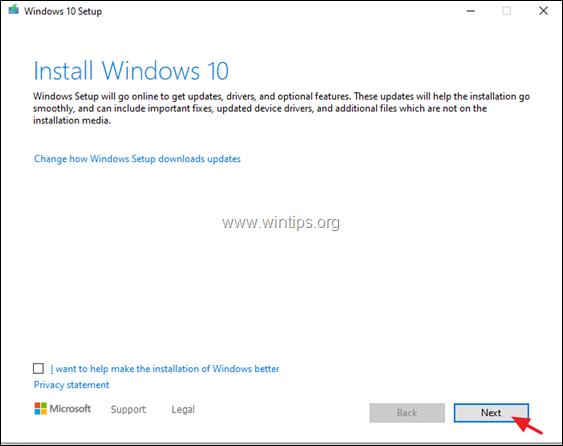Click the Windows 10 Setup window title
This screenshot has height=446, width=563.
click(63, 11)
